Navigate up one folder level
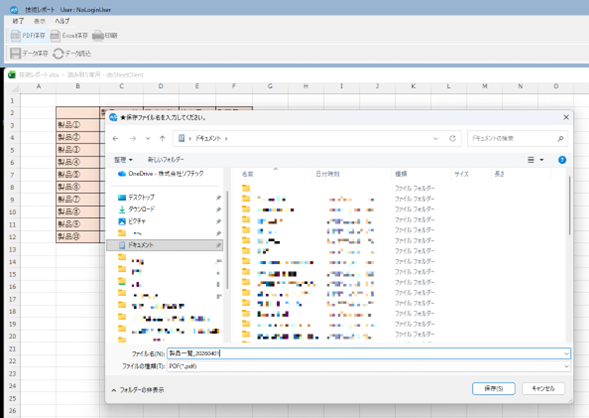This screenshot has height=418, width=589. [x=162, y=139]
